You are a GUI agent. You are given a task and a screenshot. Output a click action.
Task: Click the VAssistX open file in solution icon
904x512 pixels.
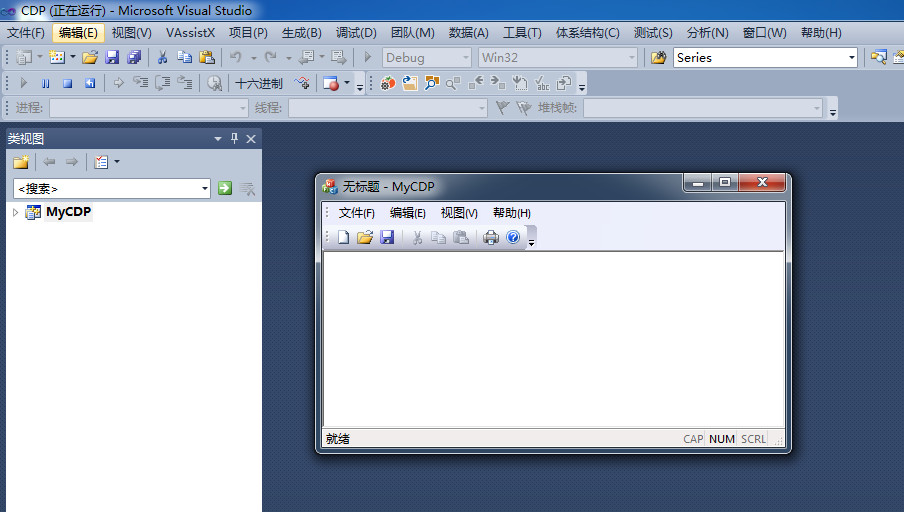click(410, 83)
